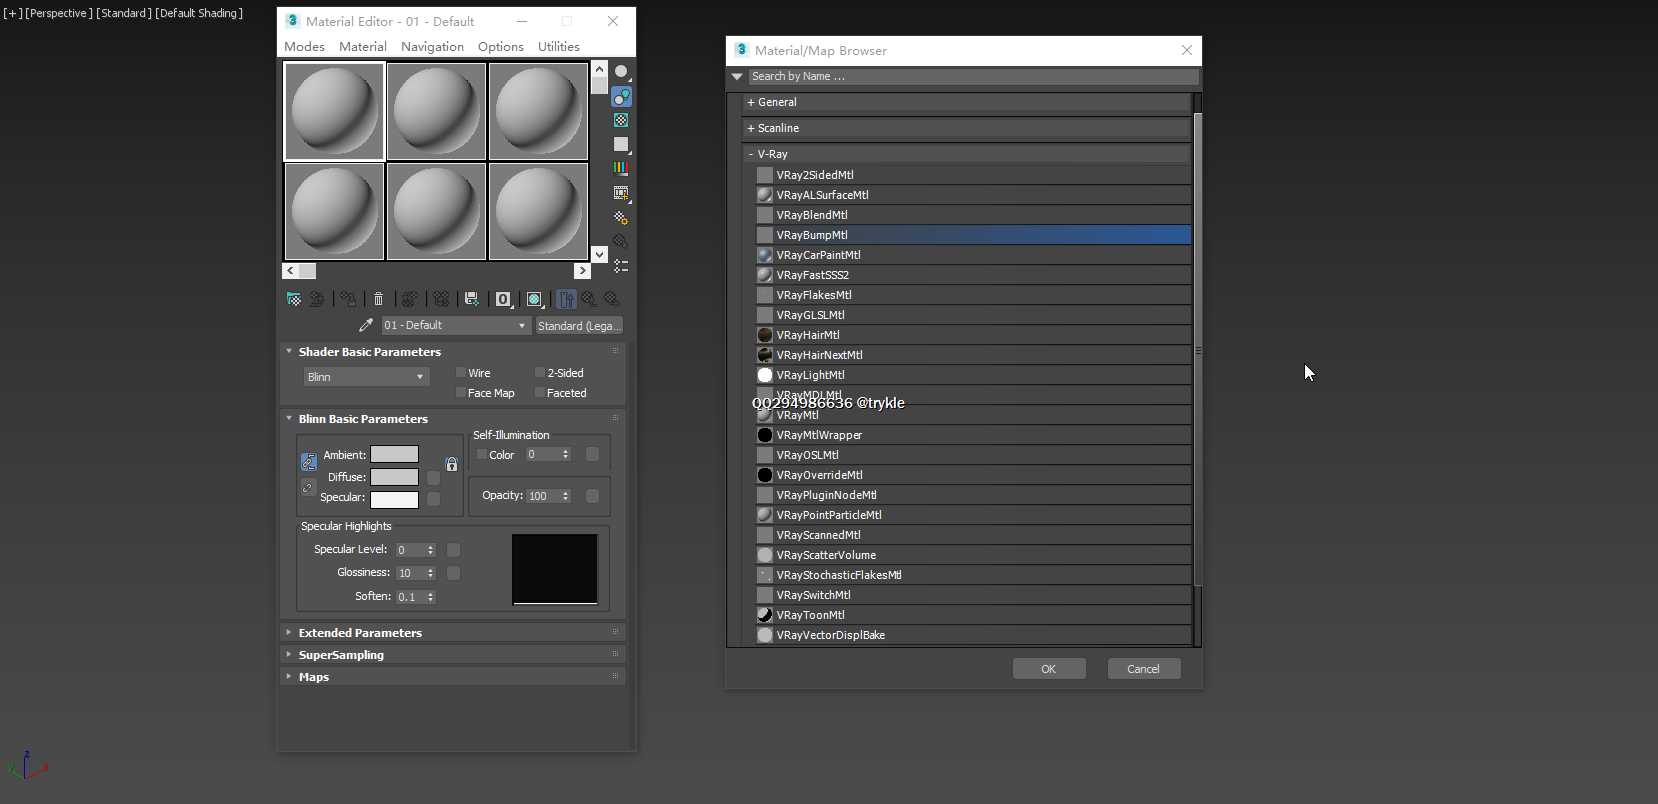Click the Get Material icon
Viewport: 1658px width, 804px height.
tap(294, 299)
